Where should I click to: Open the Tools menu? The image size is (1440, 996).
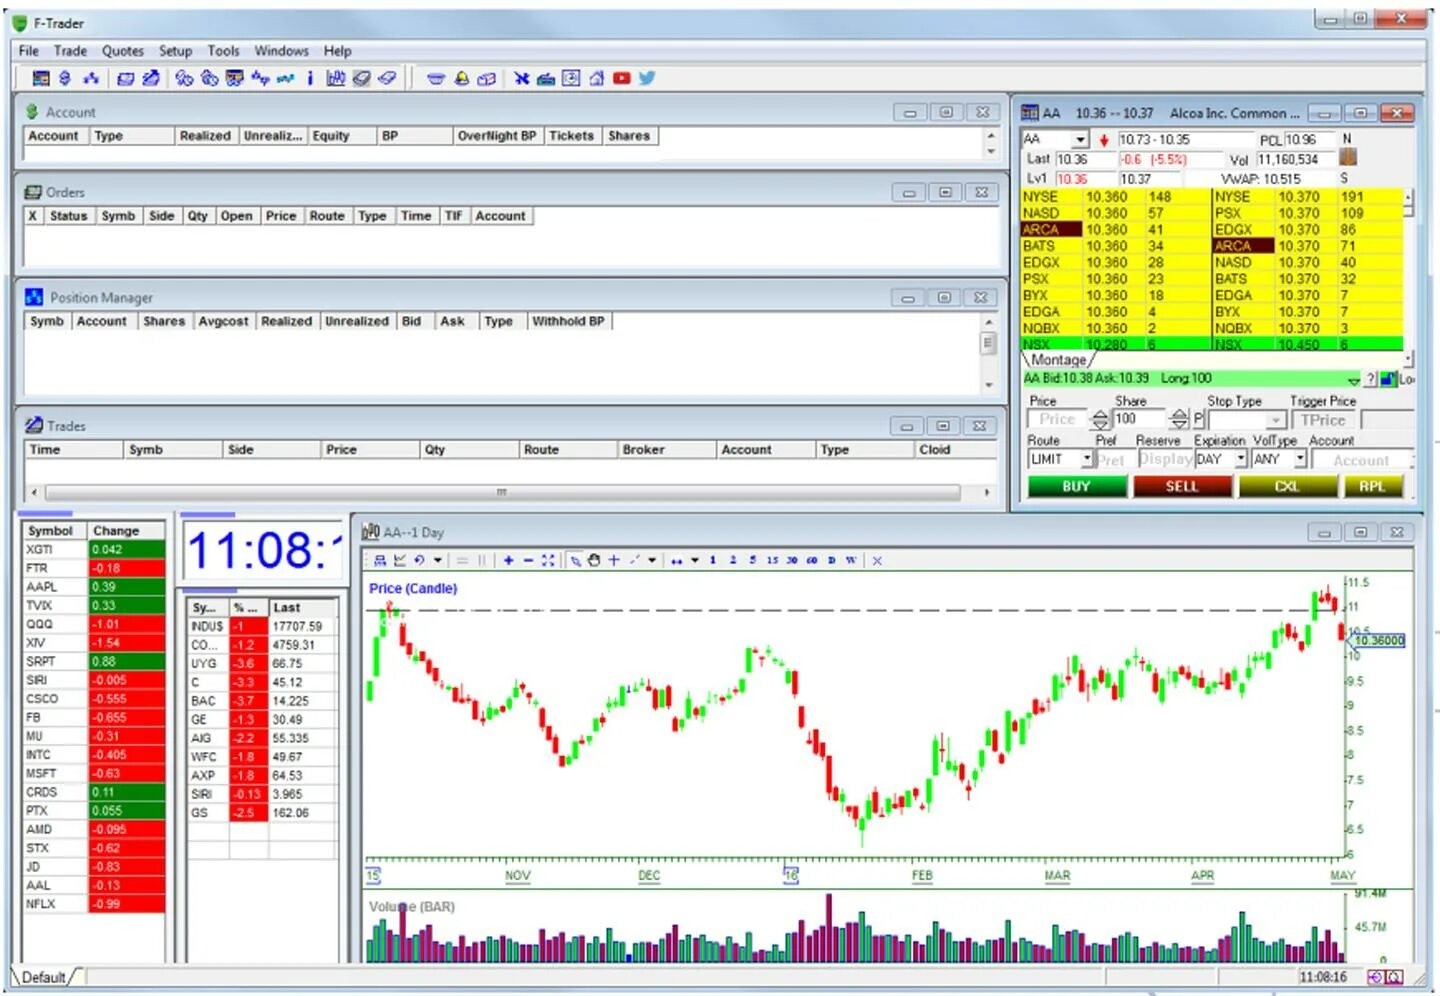tap(223, 51)
